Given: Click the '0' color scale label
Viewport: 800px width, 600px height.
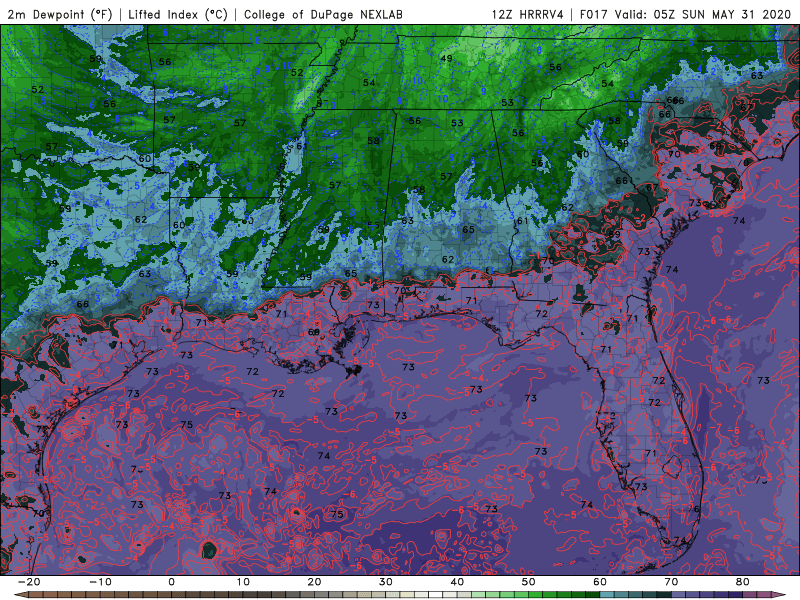Looking at the screenshot, I should tap(171, 582).
